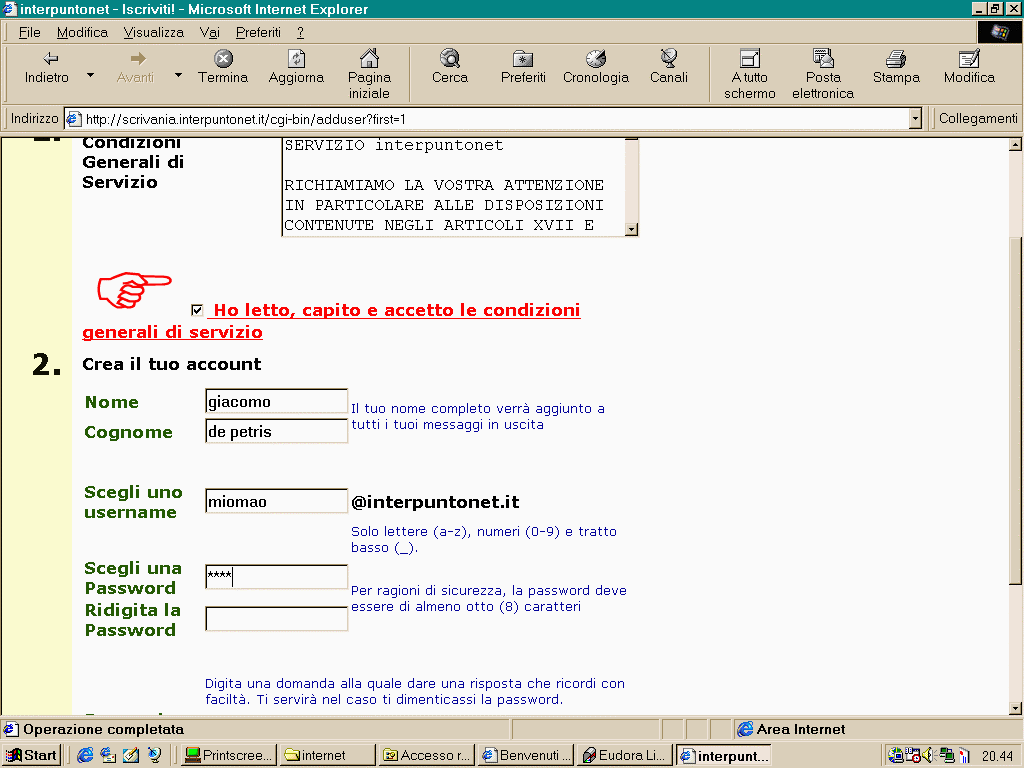1024x768 pixels.
Task: Switch to Benvenuti taskbar window
Action: (526, 755)
